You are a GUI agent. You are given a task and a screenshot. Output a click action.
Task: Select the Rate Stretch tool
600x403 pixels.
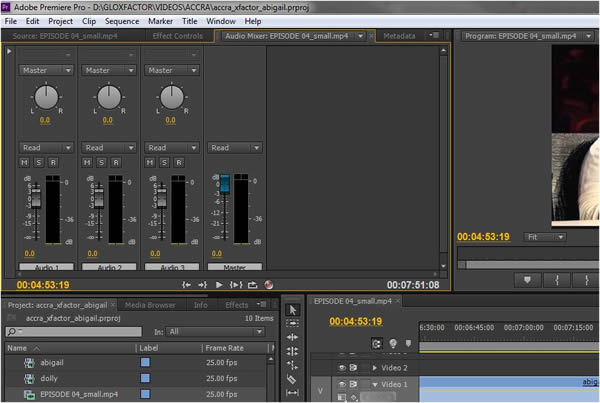coord(292,365)
